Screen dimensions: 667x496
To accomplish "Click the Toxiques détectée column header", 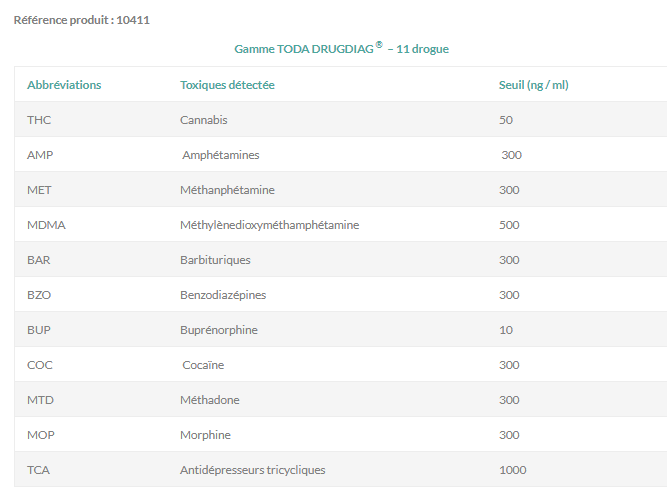I will (x=227, y=85).
